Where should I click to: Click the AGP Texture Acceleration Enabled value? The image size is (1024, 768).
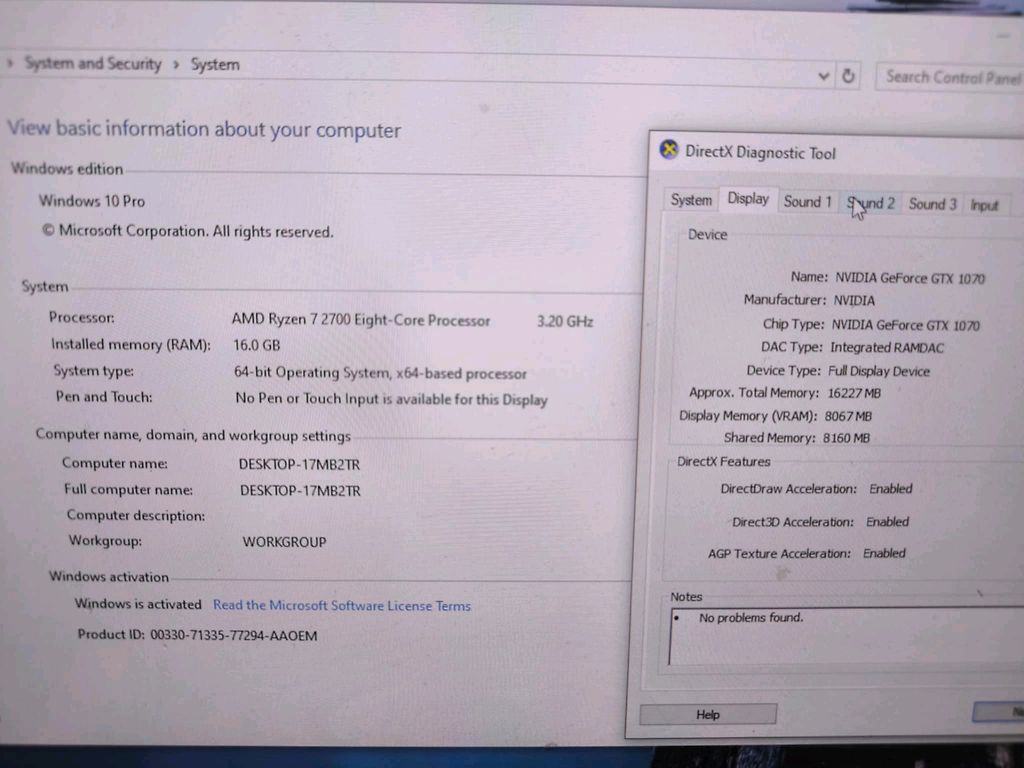[x=884, y=553]
